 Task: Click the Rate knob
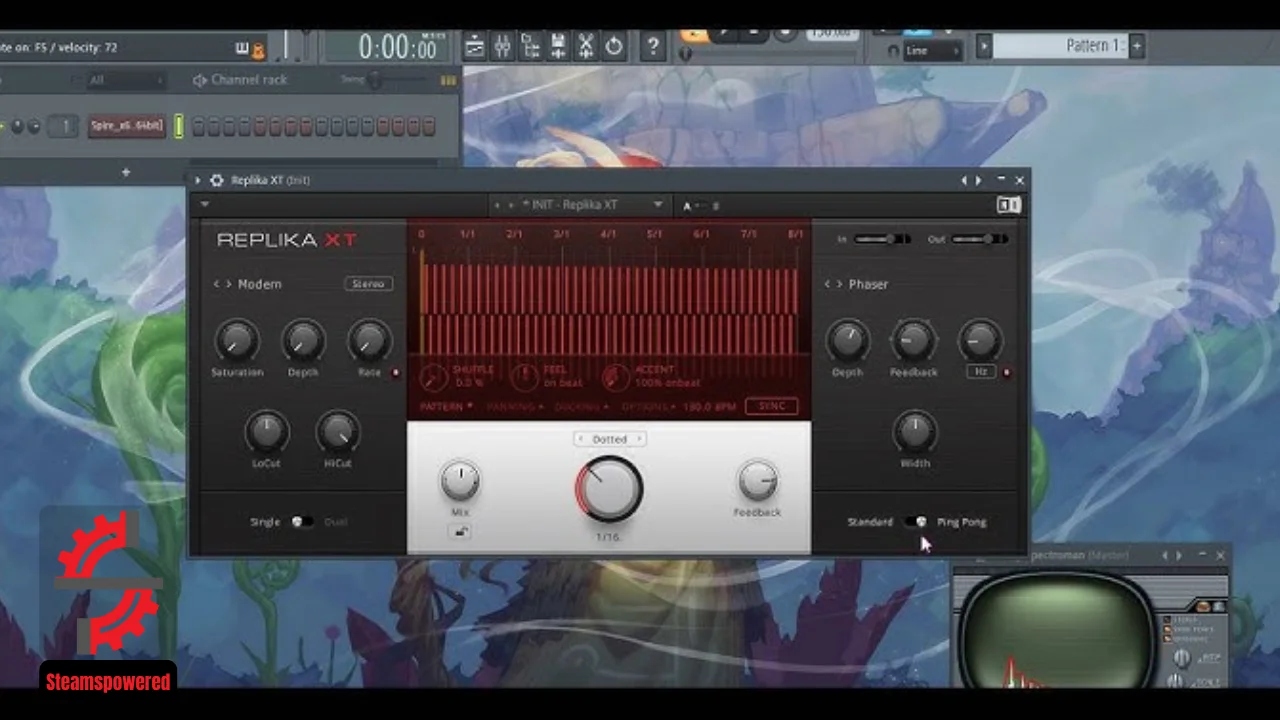pos(369,342)
